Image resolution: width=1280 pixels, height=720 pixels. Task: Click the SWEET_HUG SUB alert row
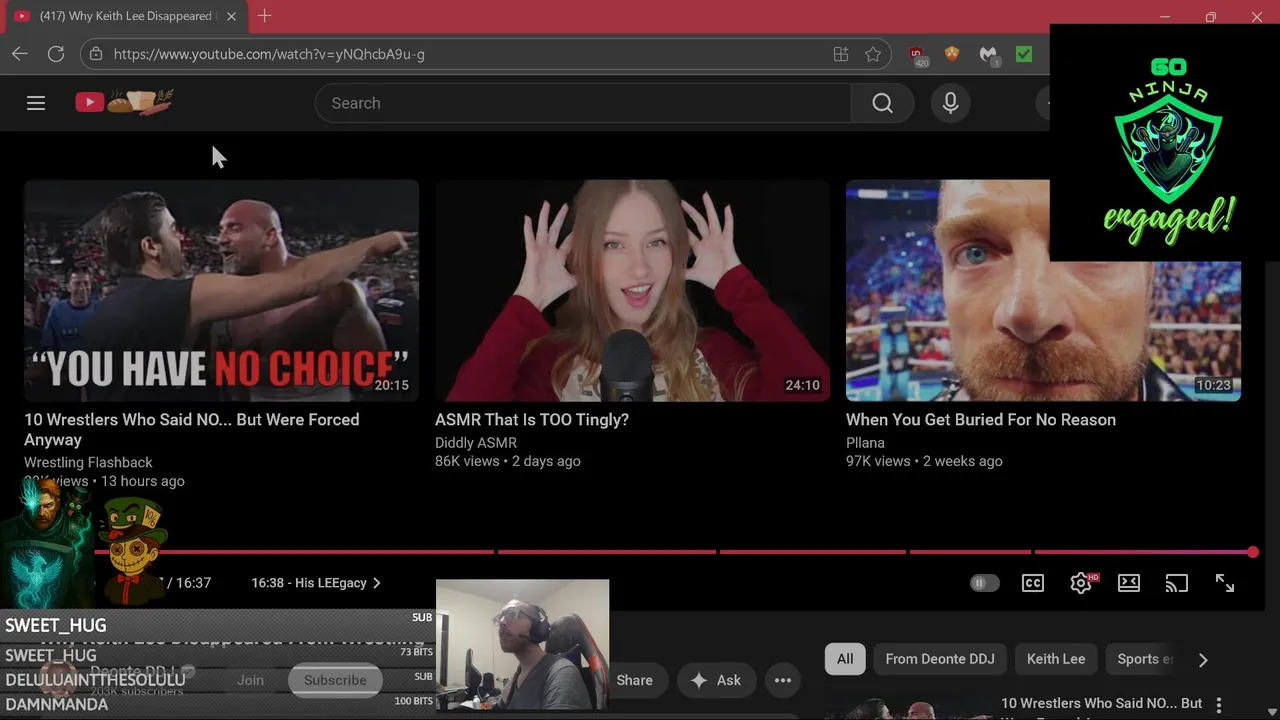tap(218, 625)
